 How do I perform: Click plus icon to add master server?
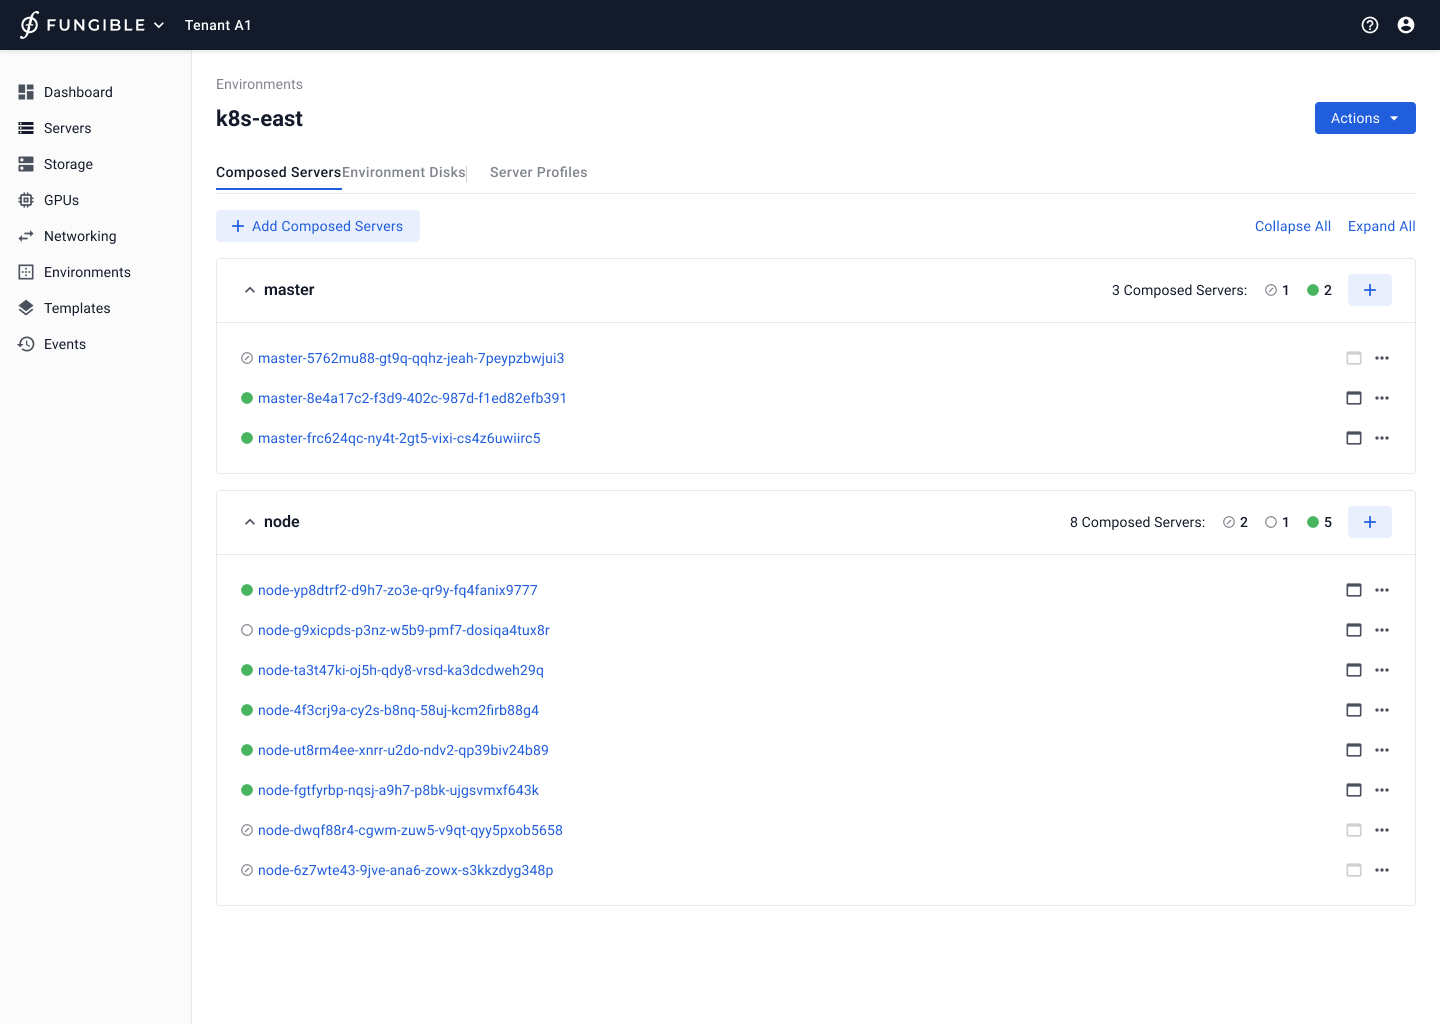point(1370,290)
